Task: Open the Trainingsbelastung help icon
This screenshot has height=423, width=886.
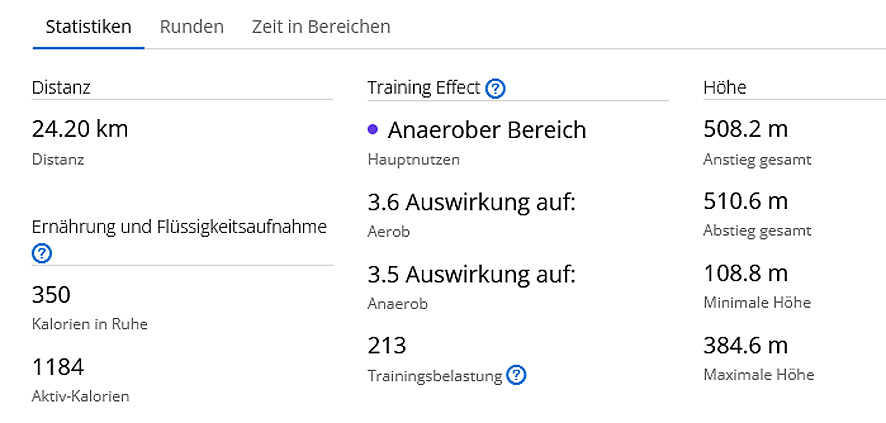Action: pyautogui.click(x=516, y=375)
